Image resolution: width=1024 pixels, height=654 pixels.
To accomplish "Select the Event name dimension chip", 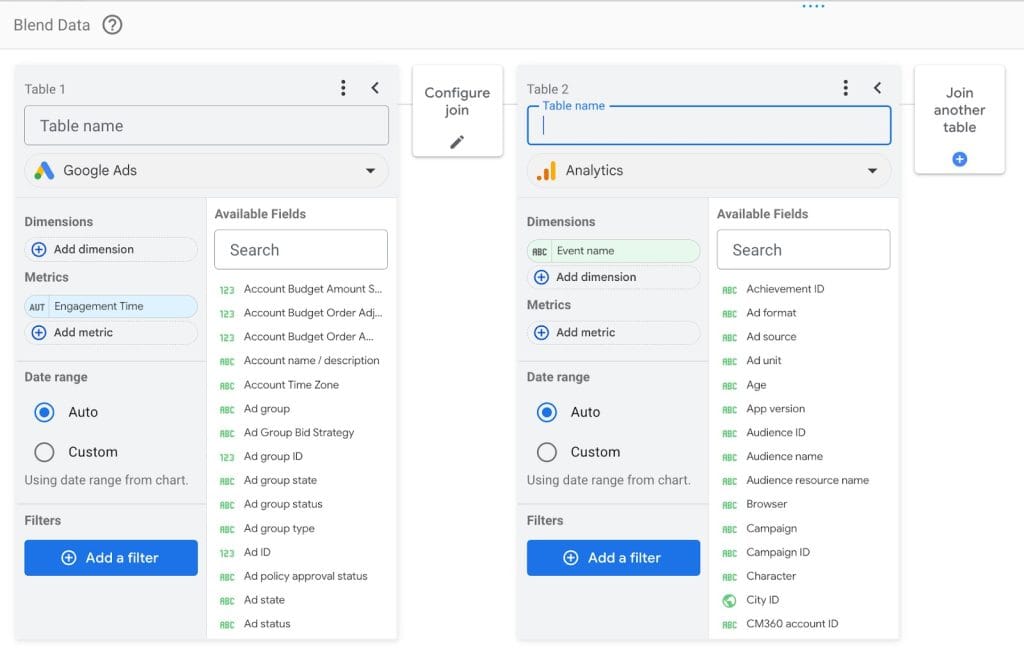I will pos(613,251).
